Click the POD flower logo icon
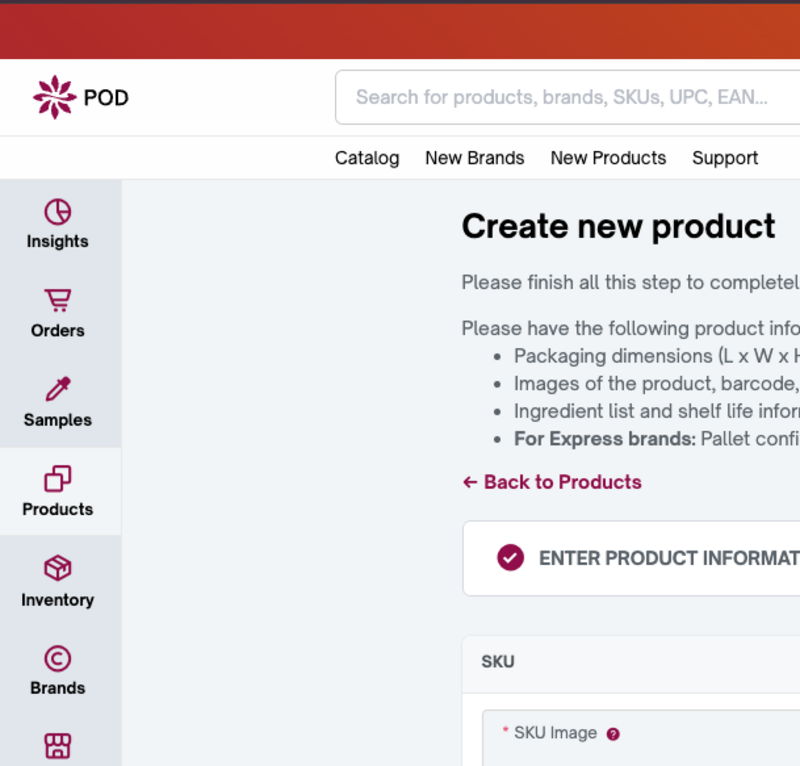 (x=54, y=97)
